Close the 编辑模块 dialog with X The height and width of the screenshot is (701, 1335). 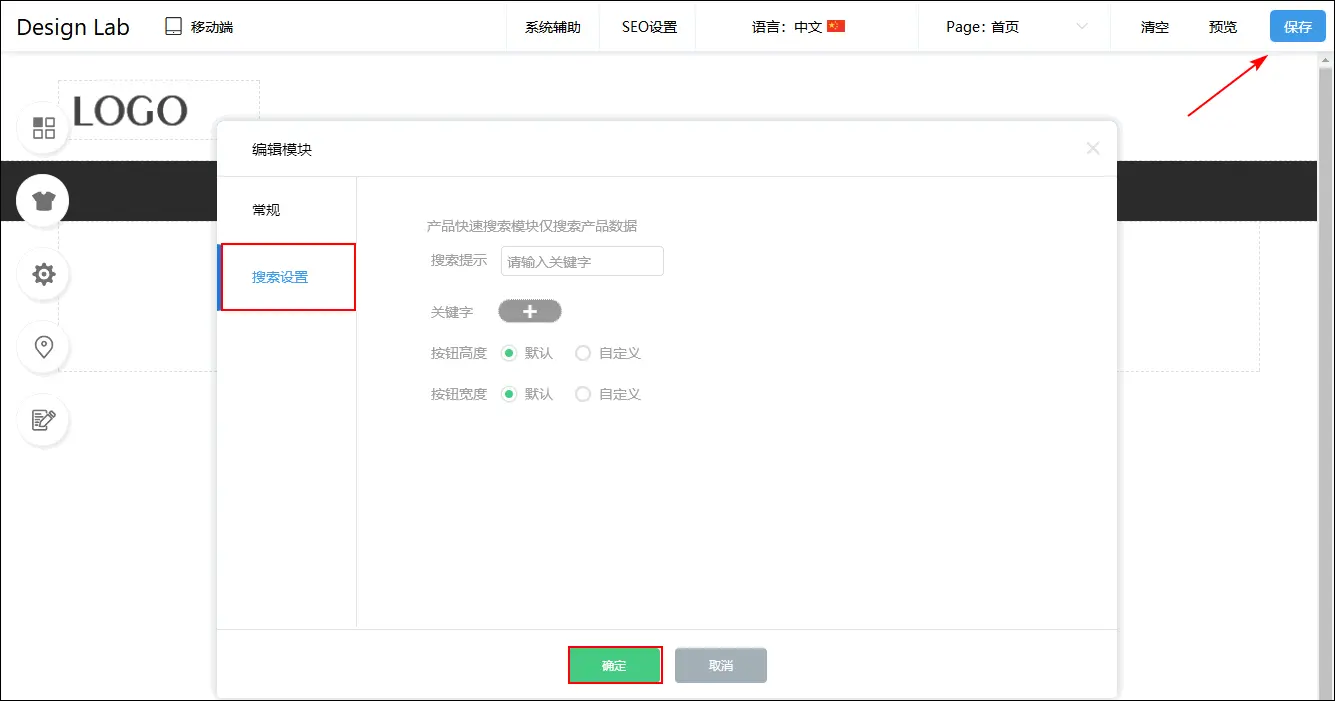tap(1092, 149)
